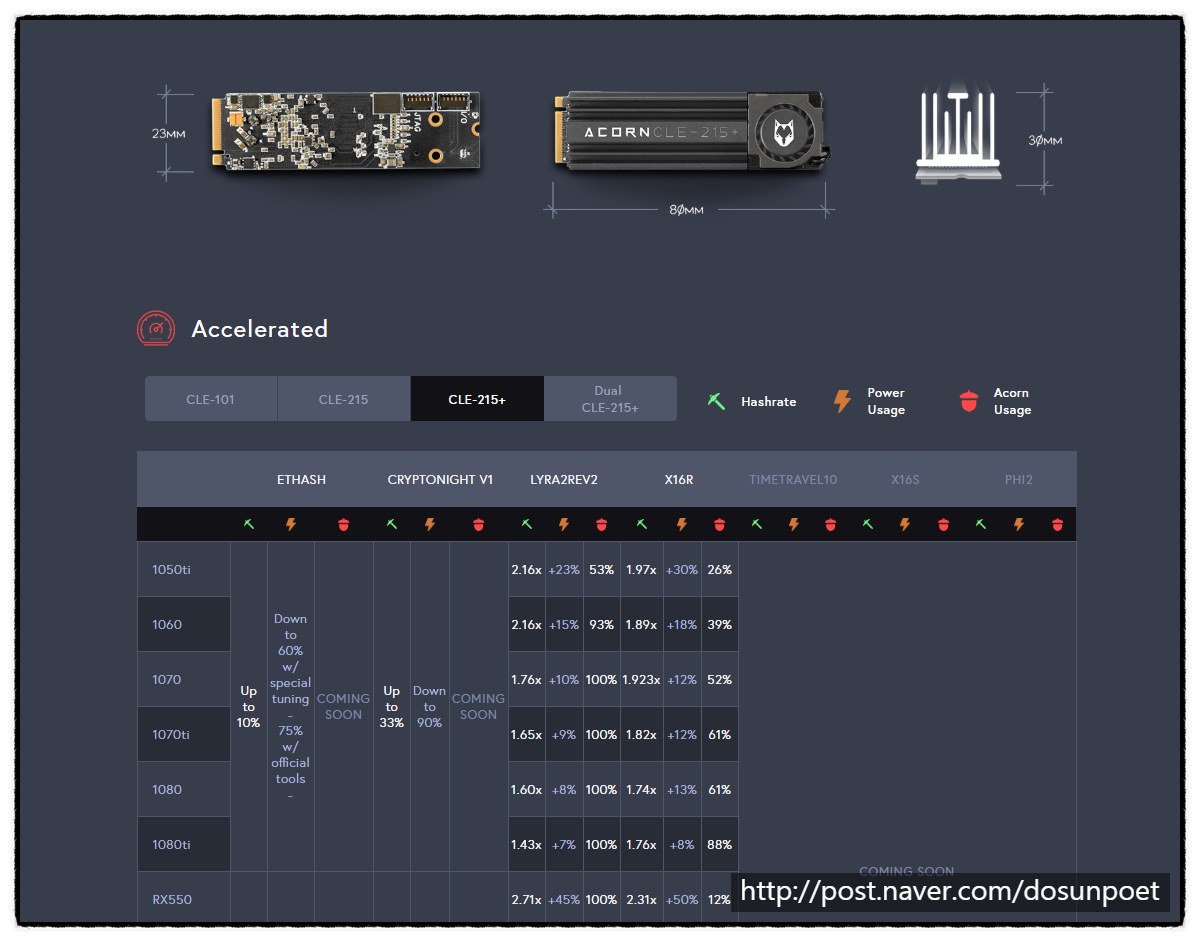
Task: Click the 1080 '+13%' power cell
Action: point(682,790)
